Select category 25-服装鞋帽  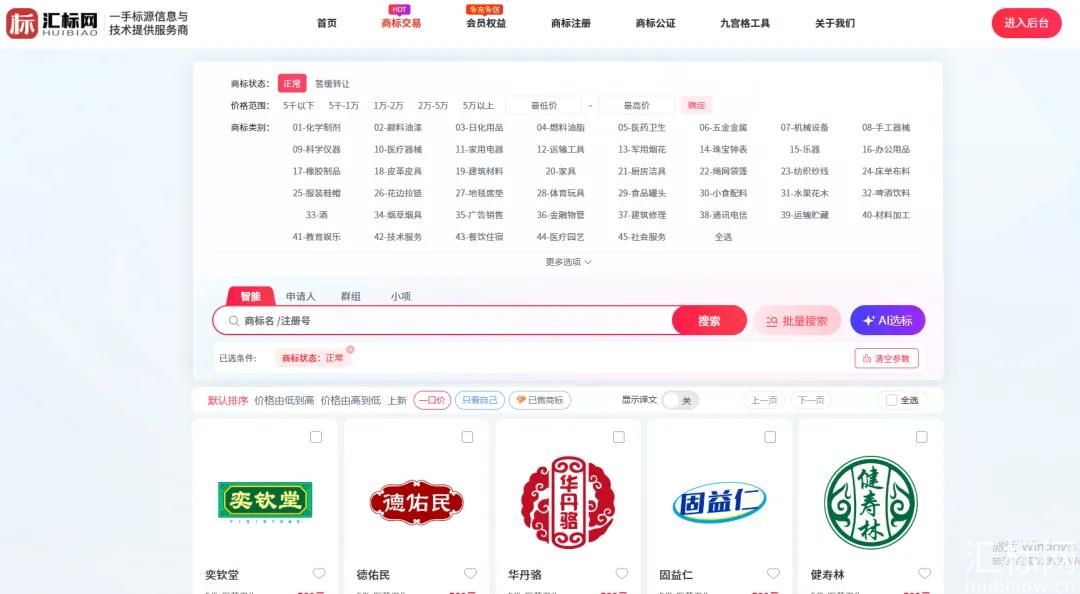[x=317, y=193]
